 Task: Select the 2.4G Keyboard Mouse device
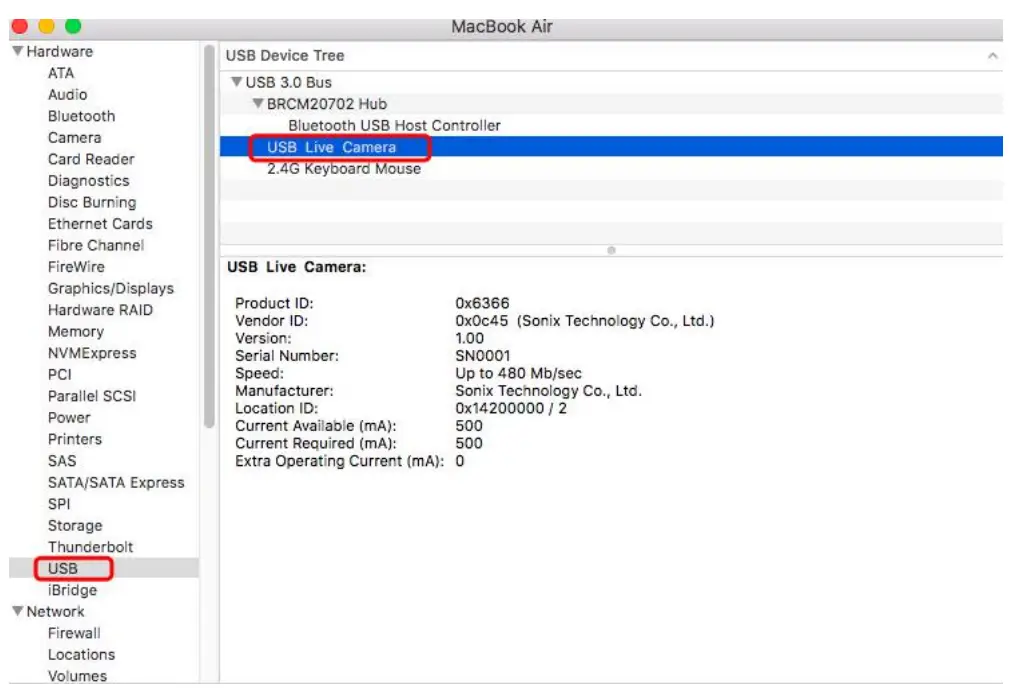click(x=343, y=169)
